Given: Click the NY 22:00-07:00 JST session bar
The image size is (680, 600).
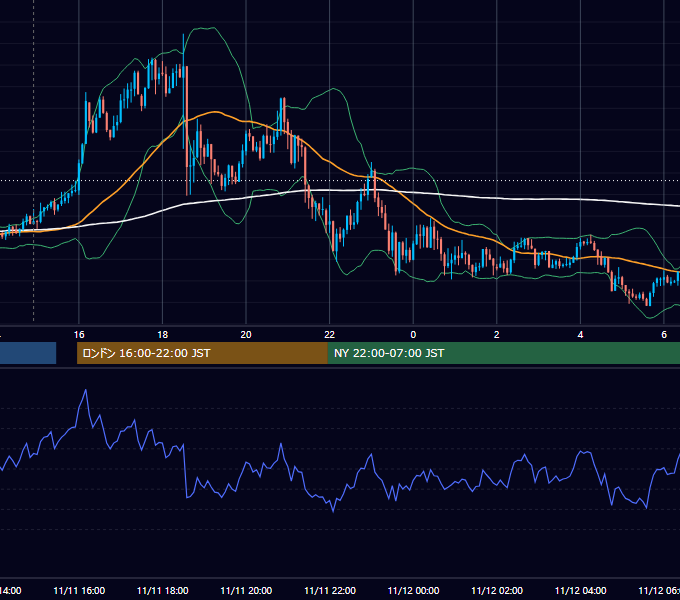Looking at the screenshot, I should click(x=503, y=353).
